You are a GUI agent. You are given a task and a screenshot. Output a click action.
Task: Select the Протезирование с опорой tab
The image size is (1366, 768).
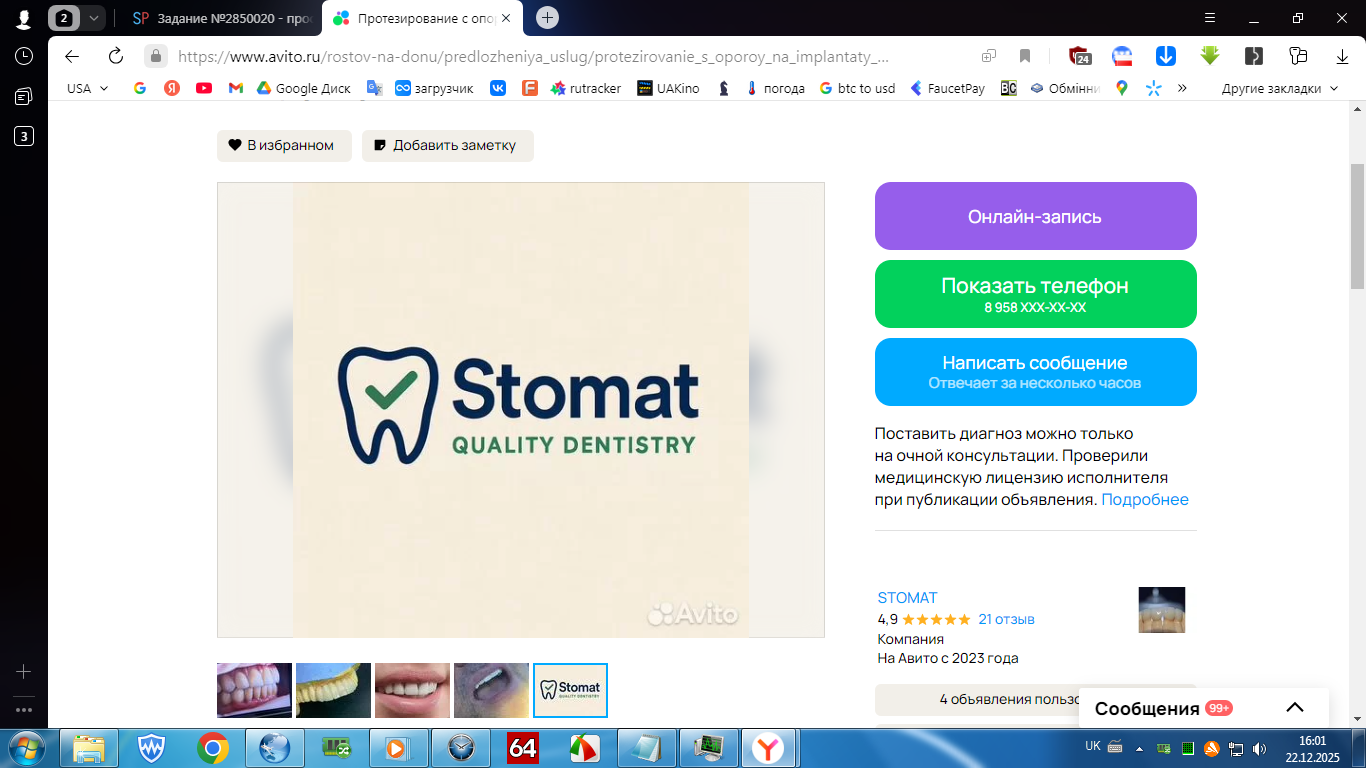point(423,18)
